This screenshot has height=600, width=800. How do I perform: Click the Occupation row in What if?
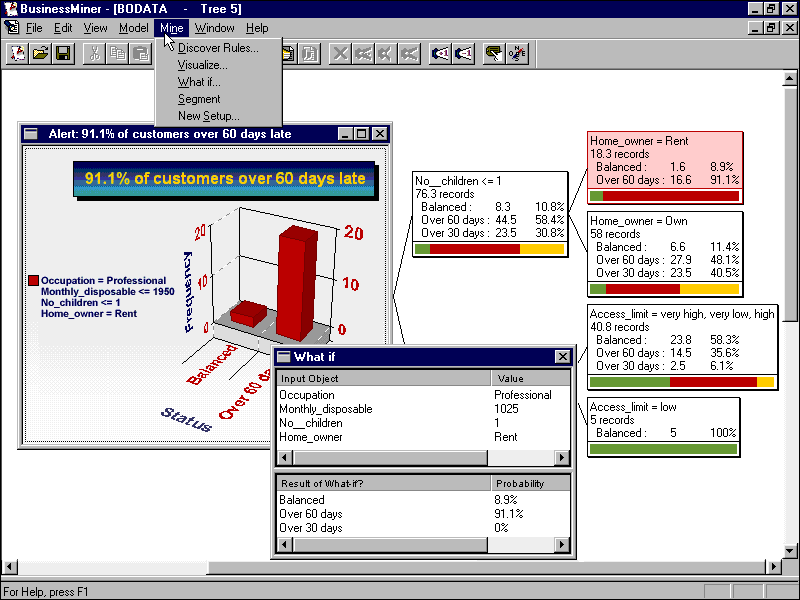point(423,395)
